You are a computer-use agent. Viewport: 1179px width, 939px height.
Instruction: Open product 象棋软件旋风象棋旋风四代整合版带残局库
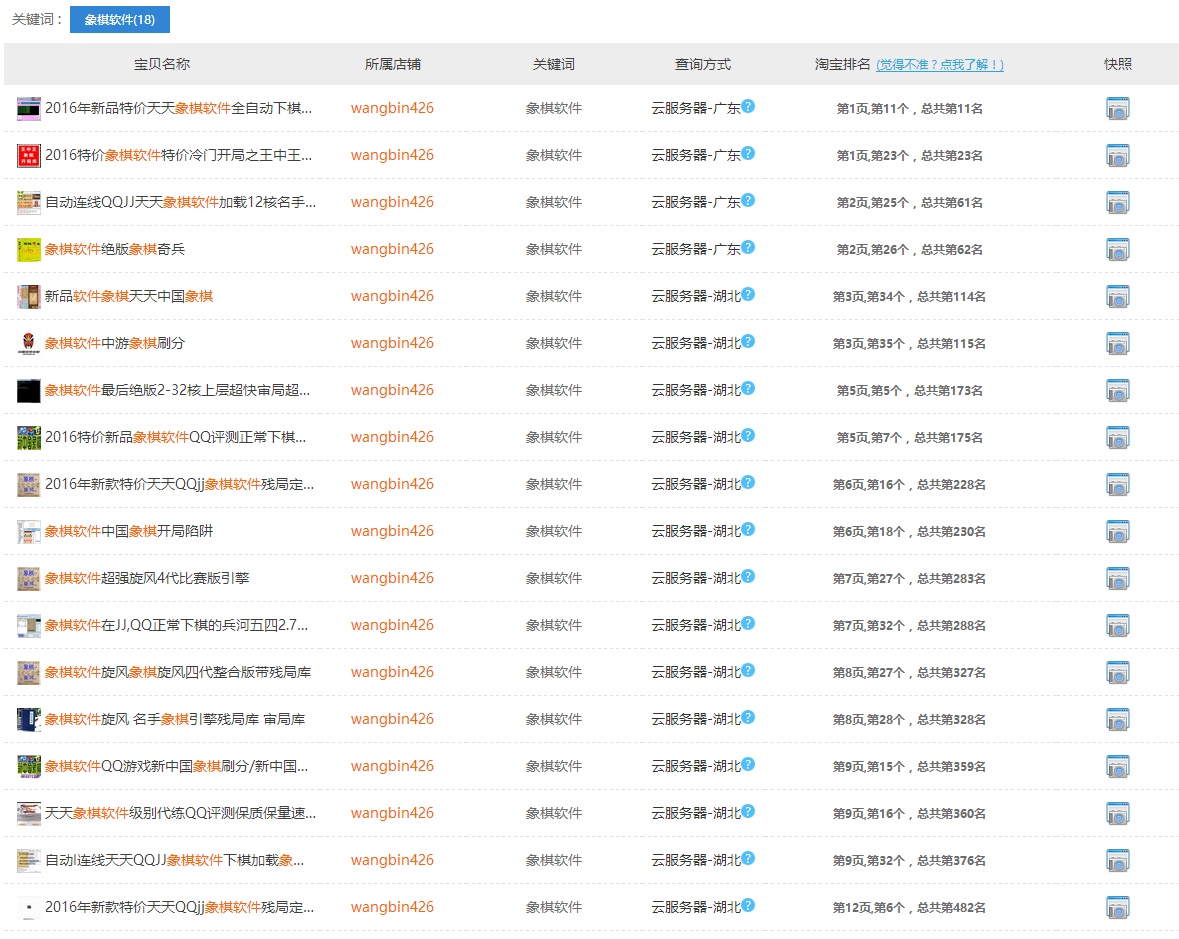tap(178, 672)
